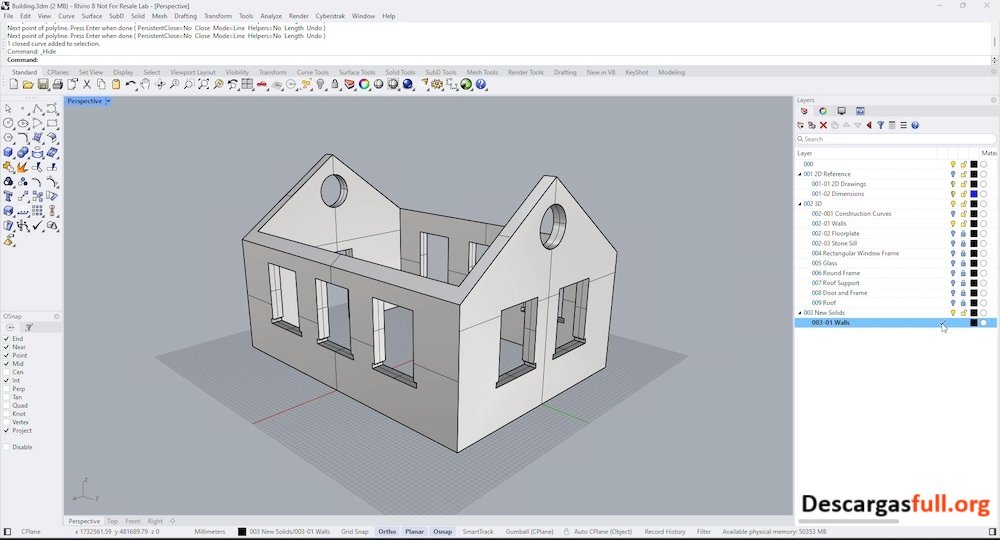Uncheck the Near object snap
Viewport: 1000px width, 540px height.
pos(8,347)
